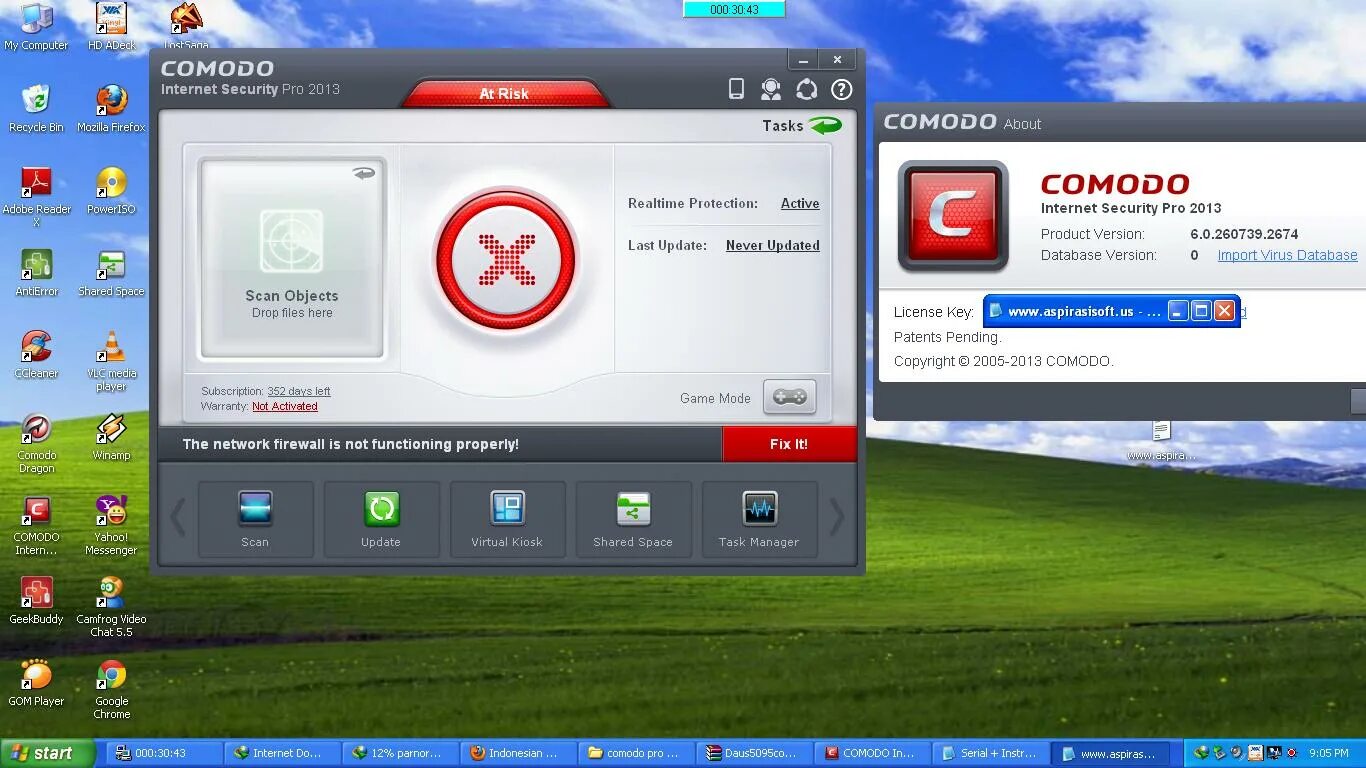Click the Comodo red C logo in About
The width and height of the screenshot is (1366, 768).
(x=953, y=216)
